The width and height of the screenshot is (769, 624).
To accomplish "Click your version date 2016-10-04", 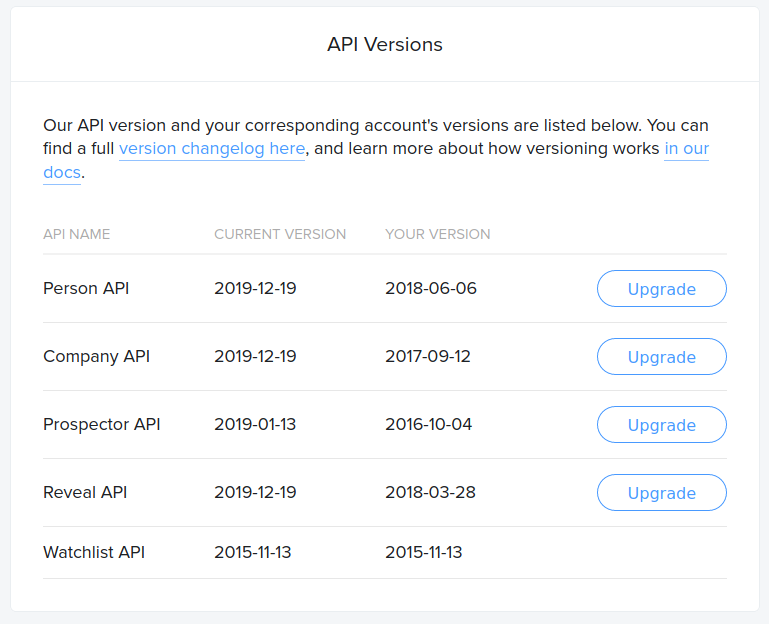I will pyautogui.click(x=428, y=425).
